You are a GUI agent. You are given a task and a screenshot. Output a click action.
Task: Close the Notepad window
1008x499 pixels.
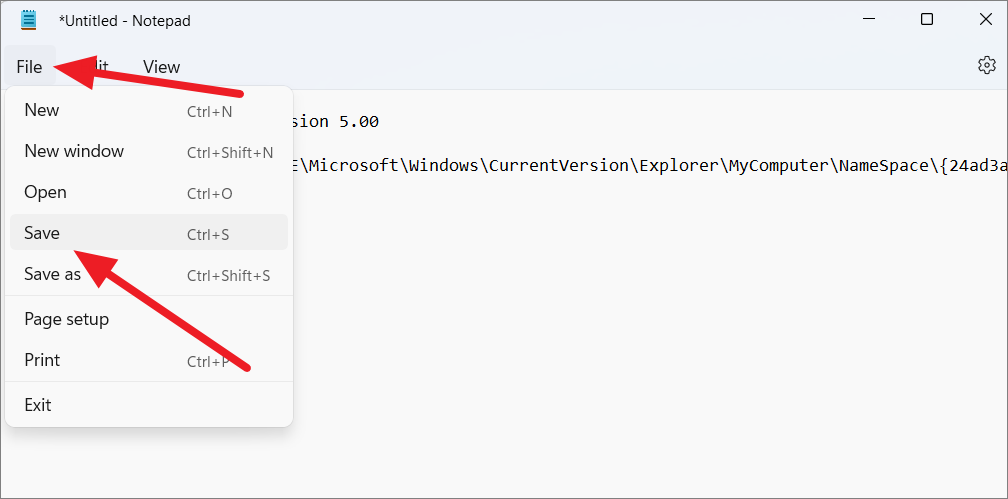[x=985, y=19]
